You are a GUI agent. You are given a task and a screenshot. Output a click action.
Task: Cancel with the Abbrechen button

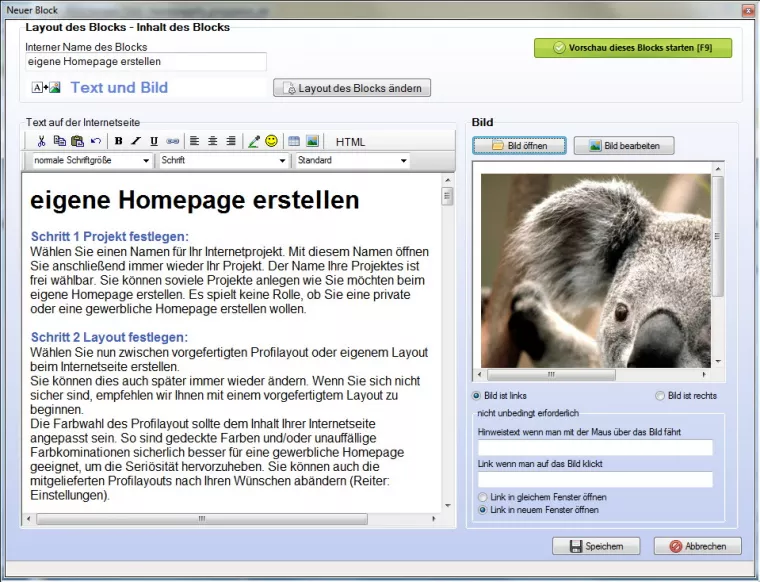point(697,546)
